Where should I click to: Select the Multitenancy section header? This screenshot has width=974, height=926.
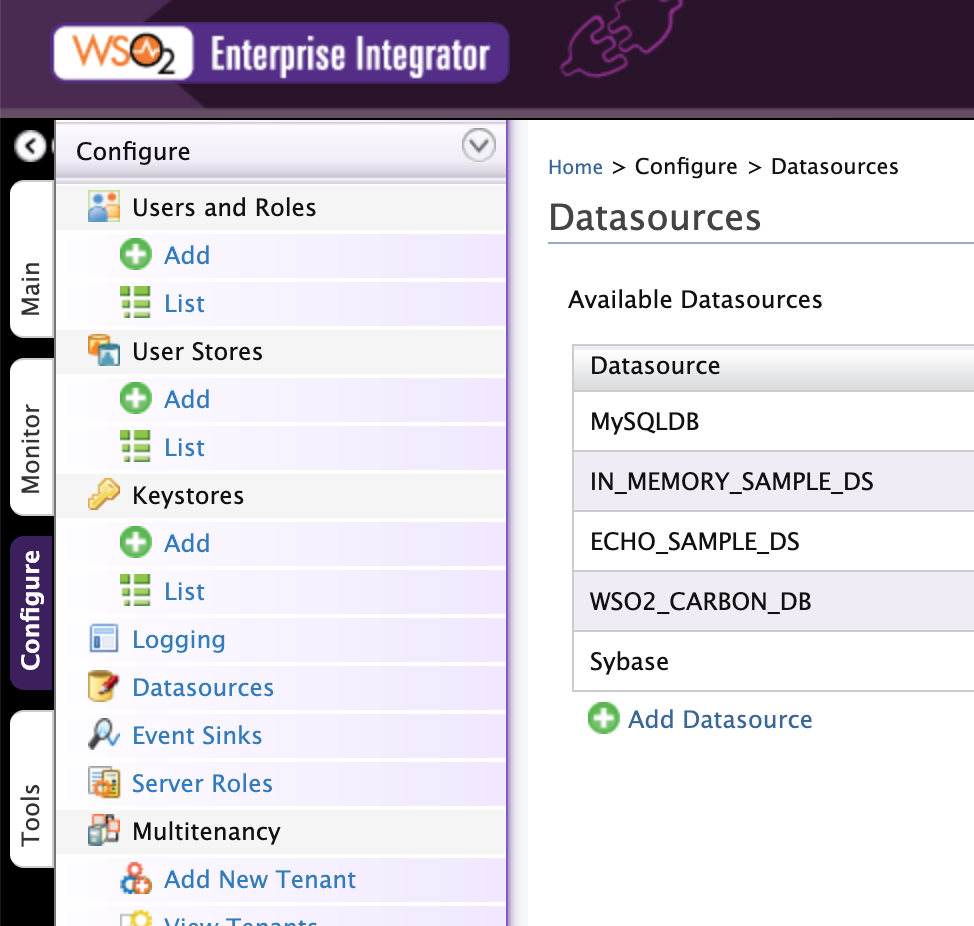[x=281, y=832]
